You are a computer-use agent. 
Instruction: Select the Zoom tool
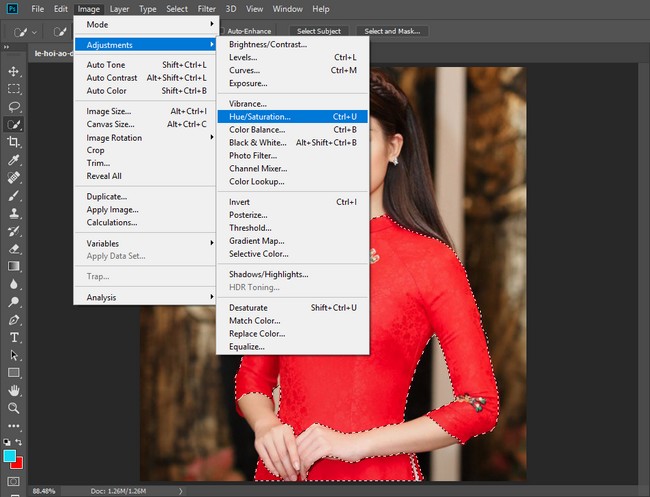point(14,408)
